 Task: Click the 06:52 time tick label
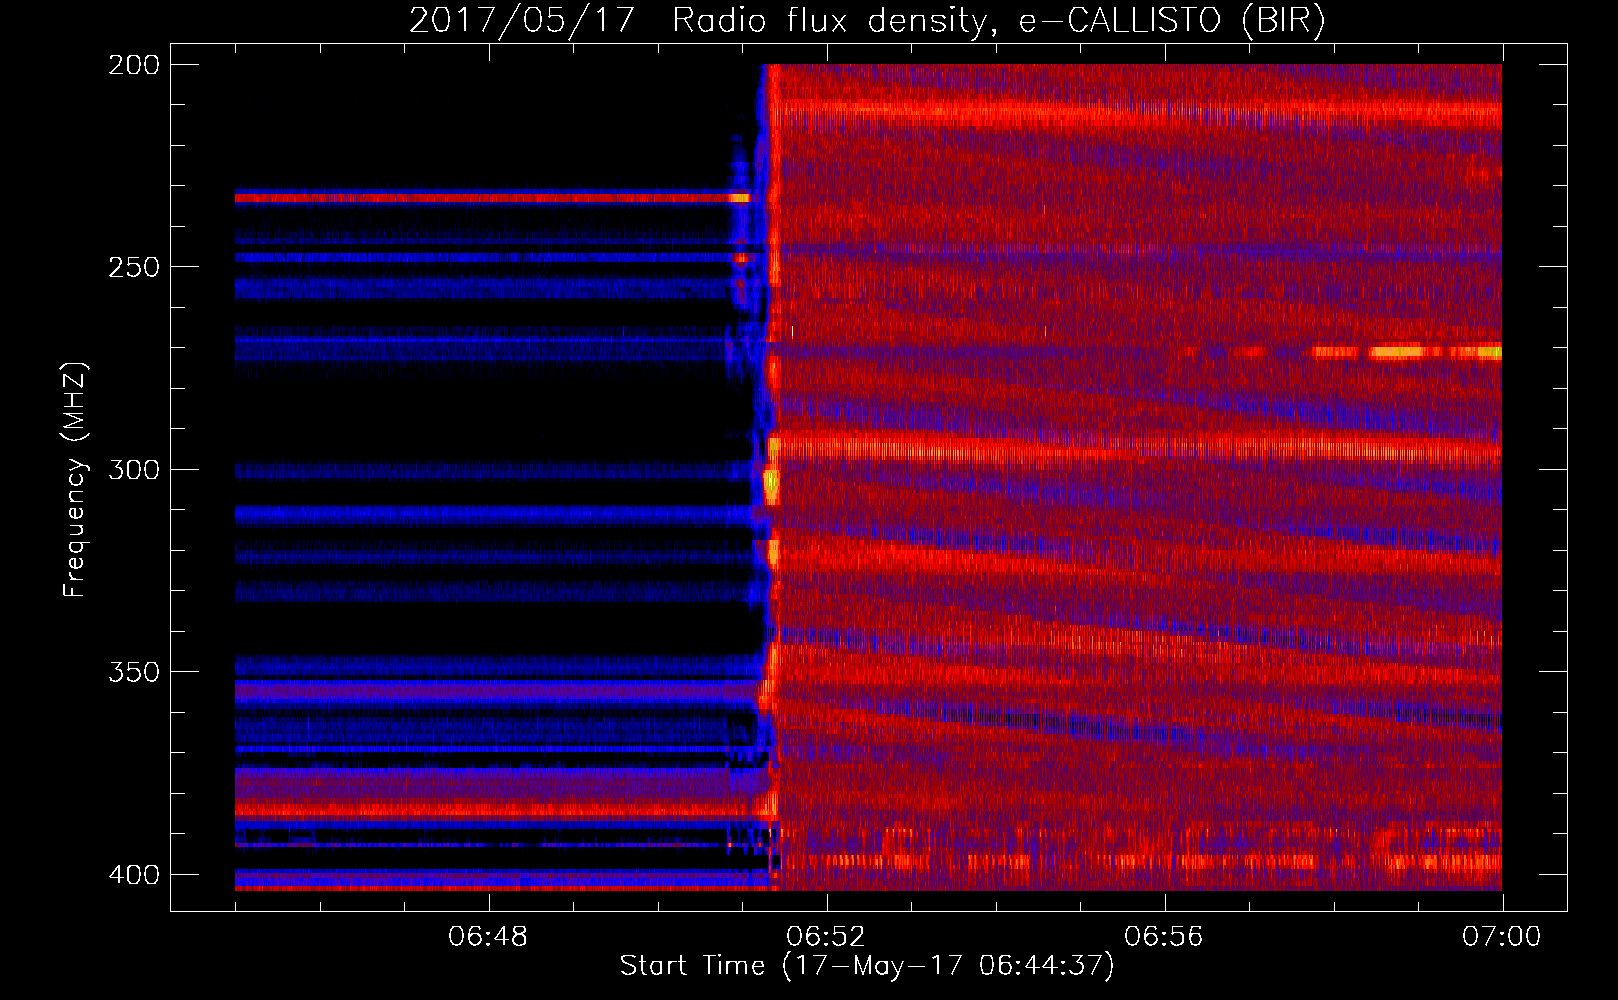coord(826,937)
